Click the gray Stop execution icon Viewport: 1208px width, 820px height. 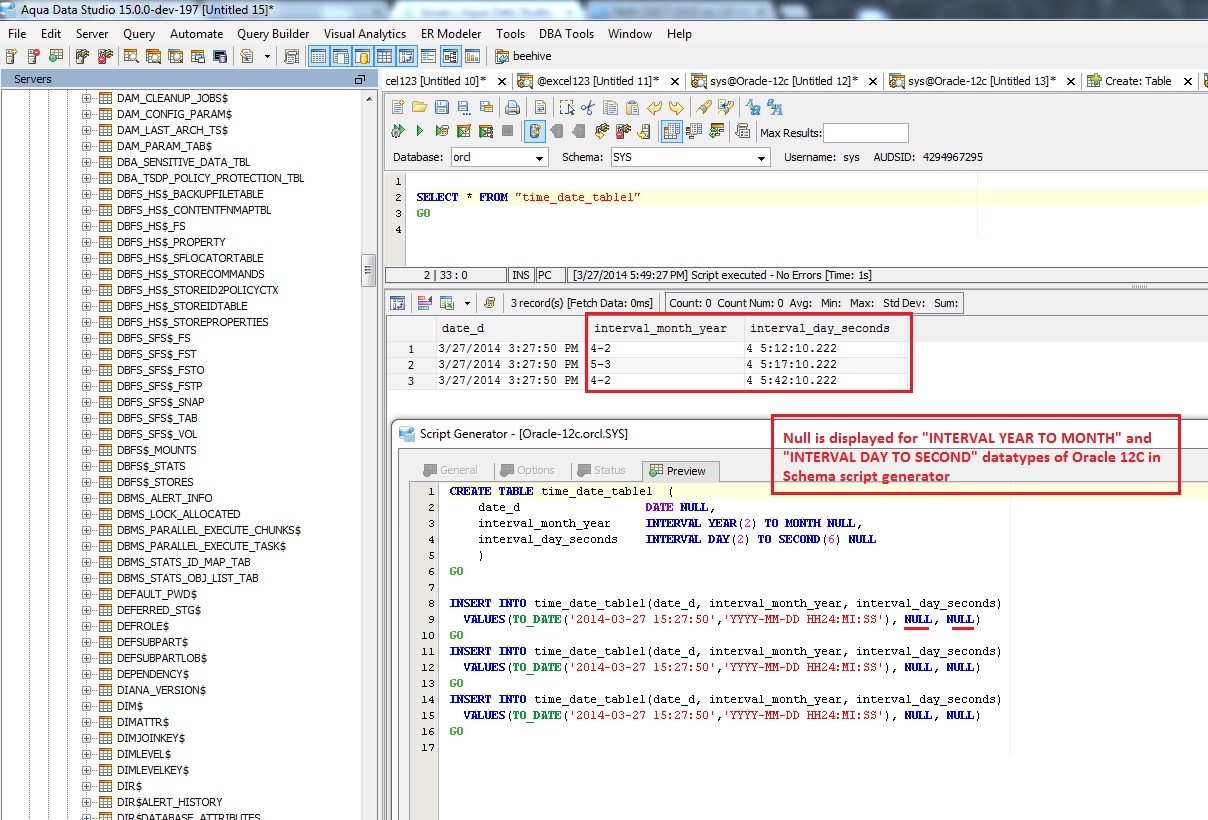click(x=508, y=132)
